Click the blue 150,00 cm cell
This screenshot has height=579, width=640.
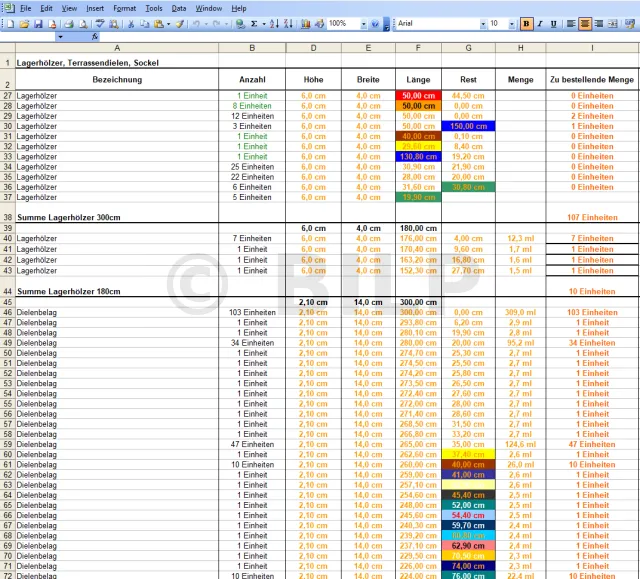[x=467, y=127]
